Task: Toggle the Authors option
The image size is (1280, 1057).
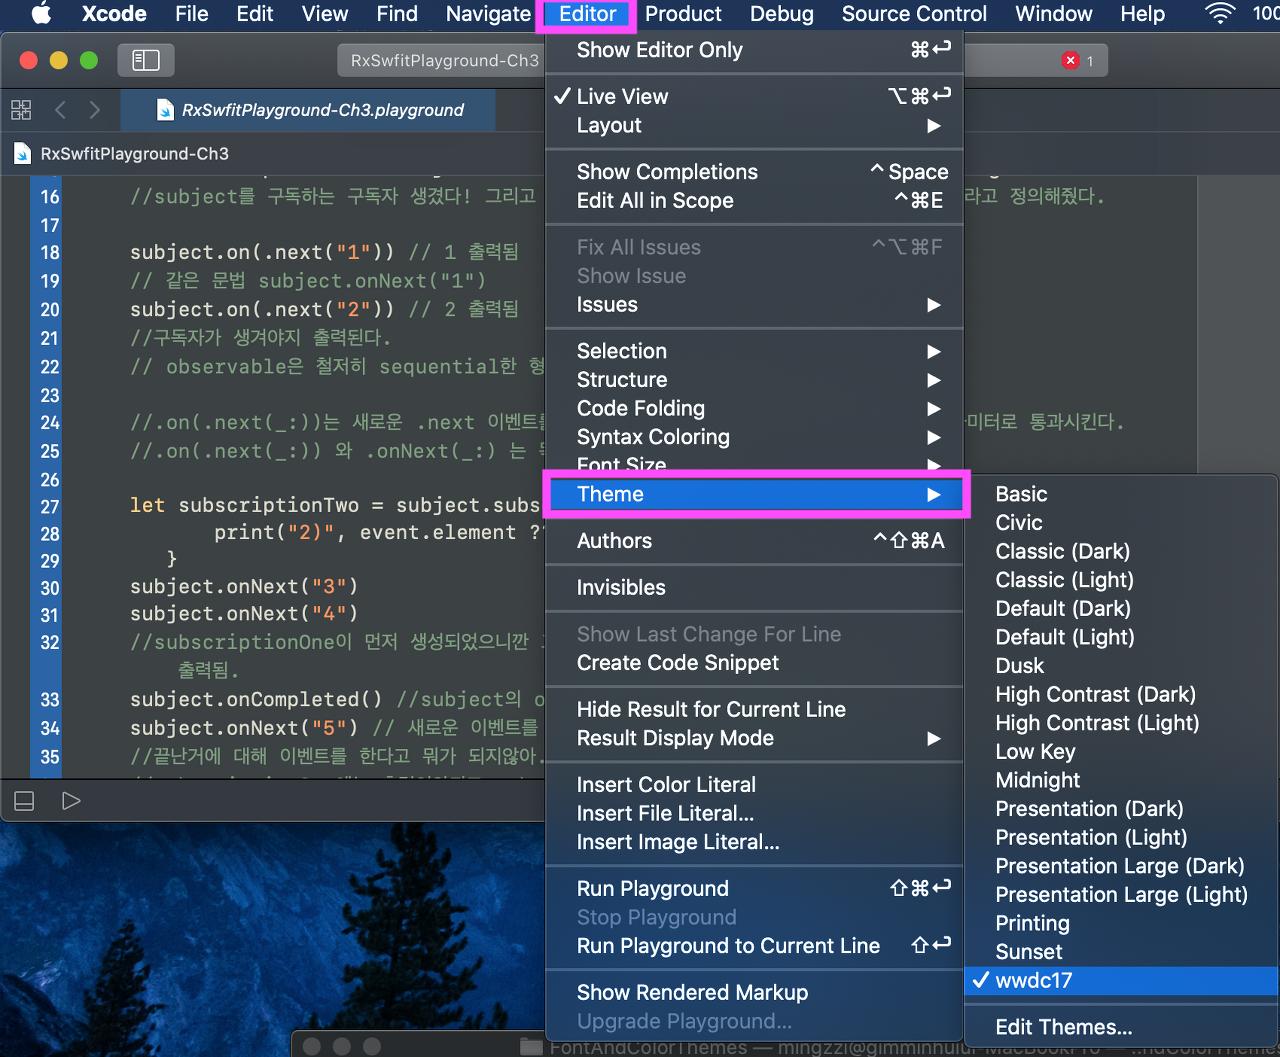Action: click(x=754, y=541)
